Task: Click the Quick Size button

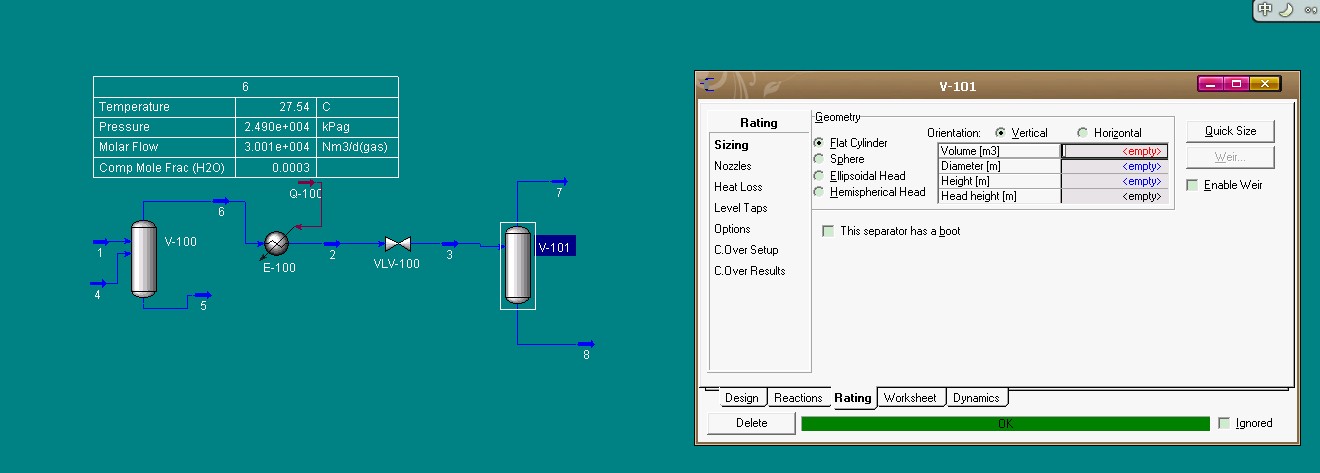Action: [x=1230, y=131]
